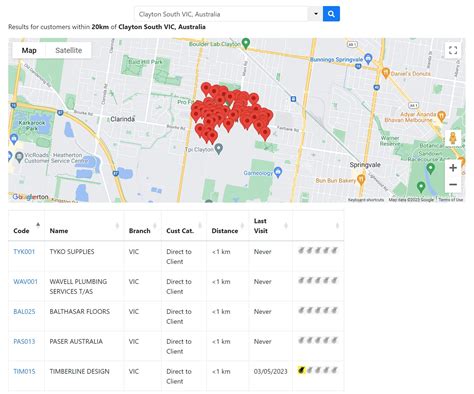Click the WAVELL PLUMBING rating icons

click(318, 280)
